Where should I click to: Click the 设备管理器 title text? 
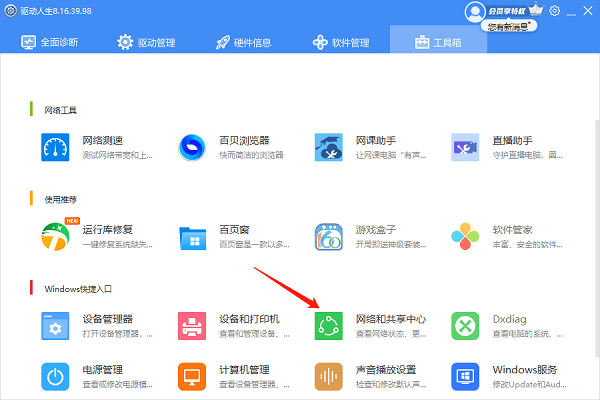point(108,319)
